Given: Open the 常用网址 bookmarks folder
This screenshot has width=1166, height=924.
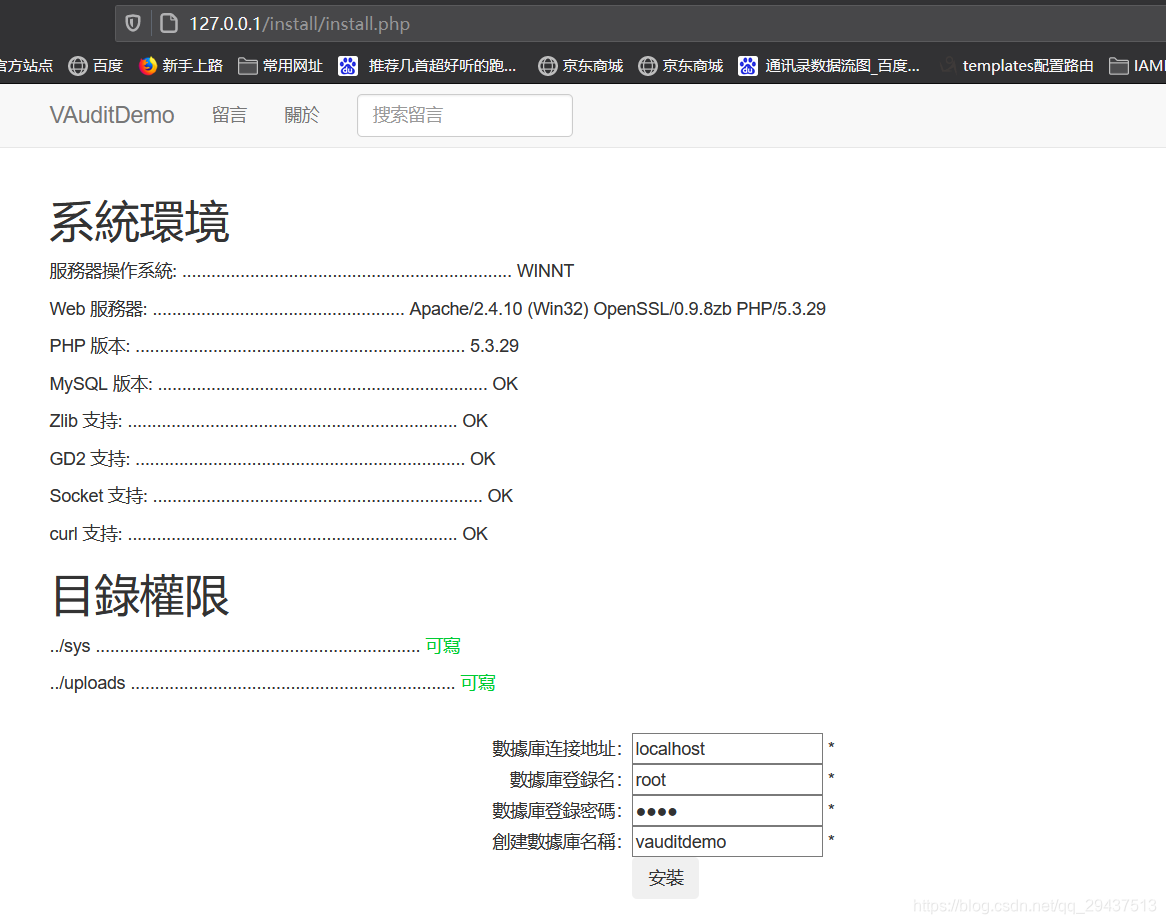Looking at the screenshot, I should (x=280, y=66).
